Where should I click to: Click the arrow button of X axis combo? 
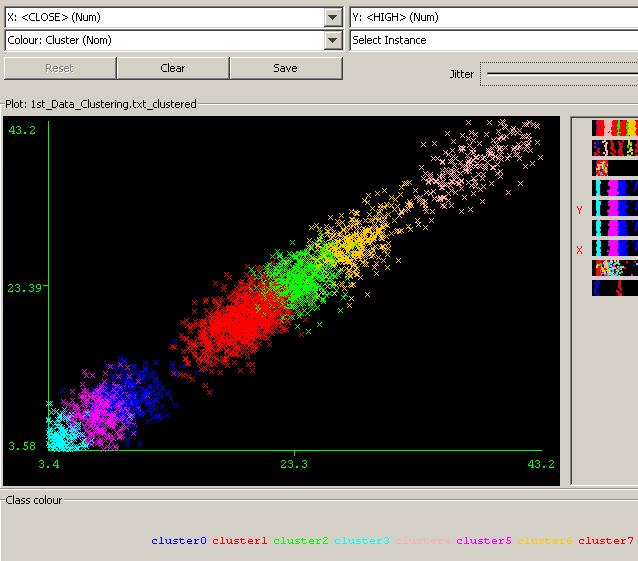[x=333, y=17]
